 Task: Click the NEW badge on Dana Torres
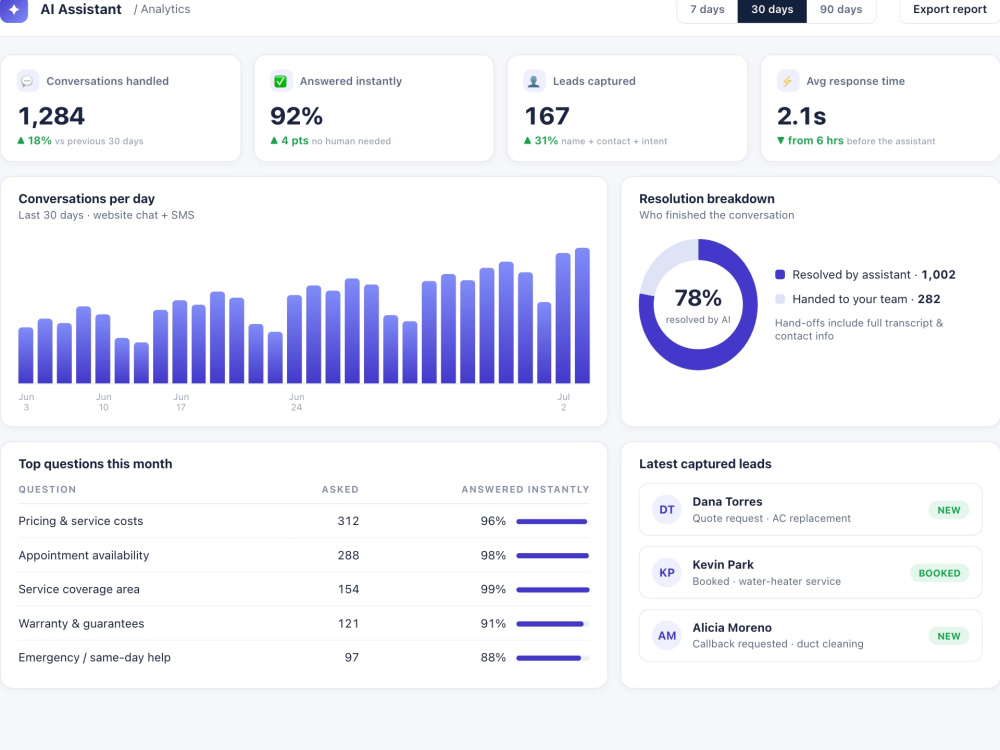click(x=948, y=510)
